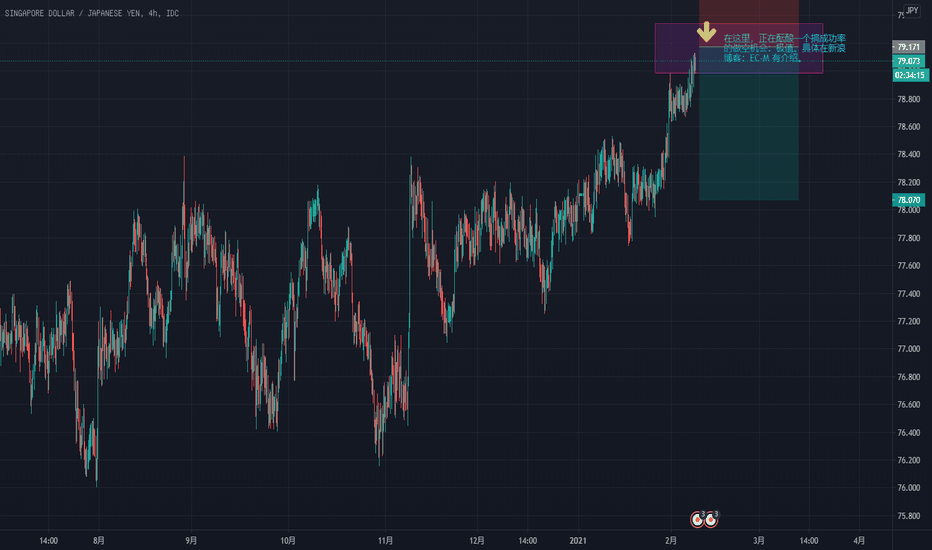
Task: Click the 8月 time axis label
Action: coord(99,540)
